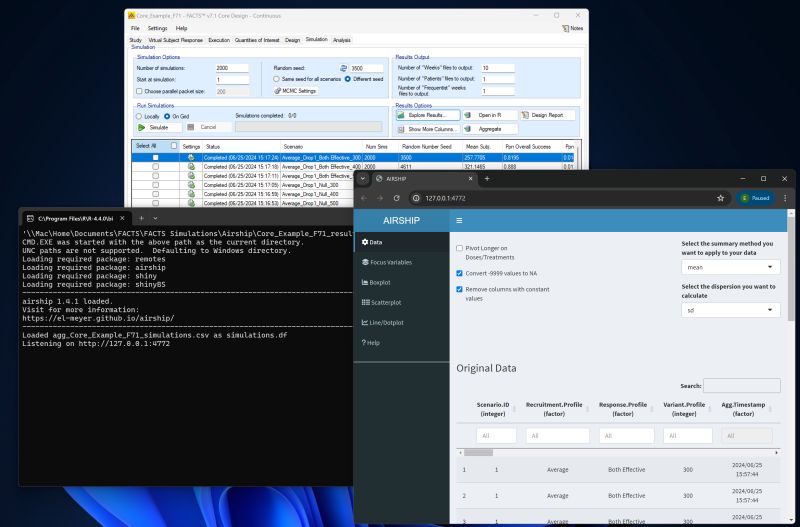The image size is (800, 527).
Task: Click Explore Results button
Action: (x=428, y=115)
